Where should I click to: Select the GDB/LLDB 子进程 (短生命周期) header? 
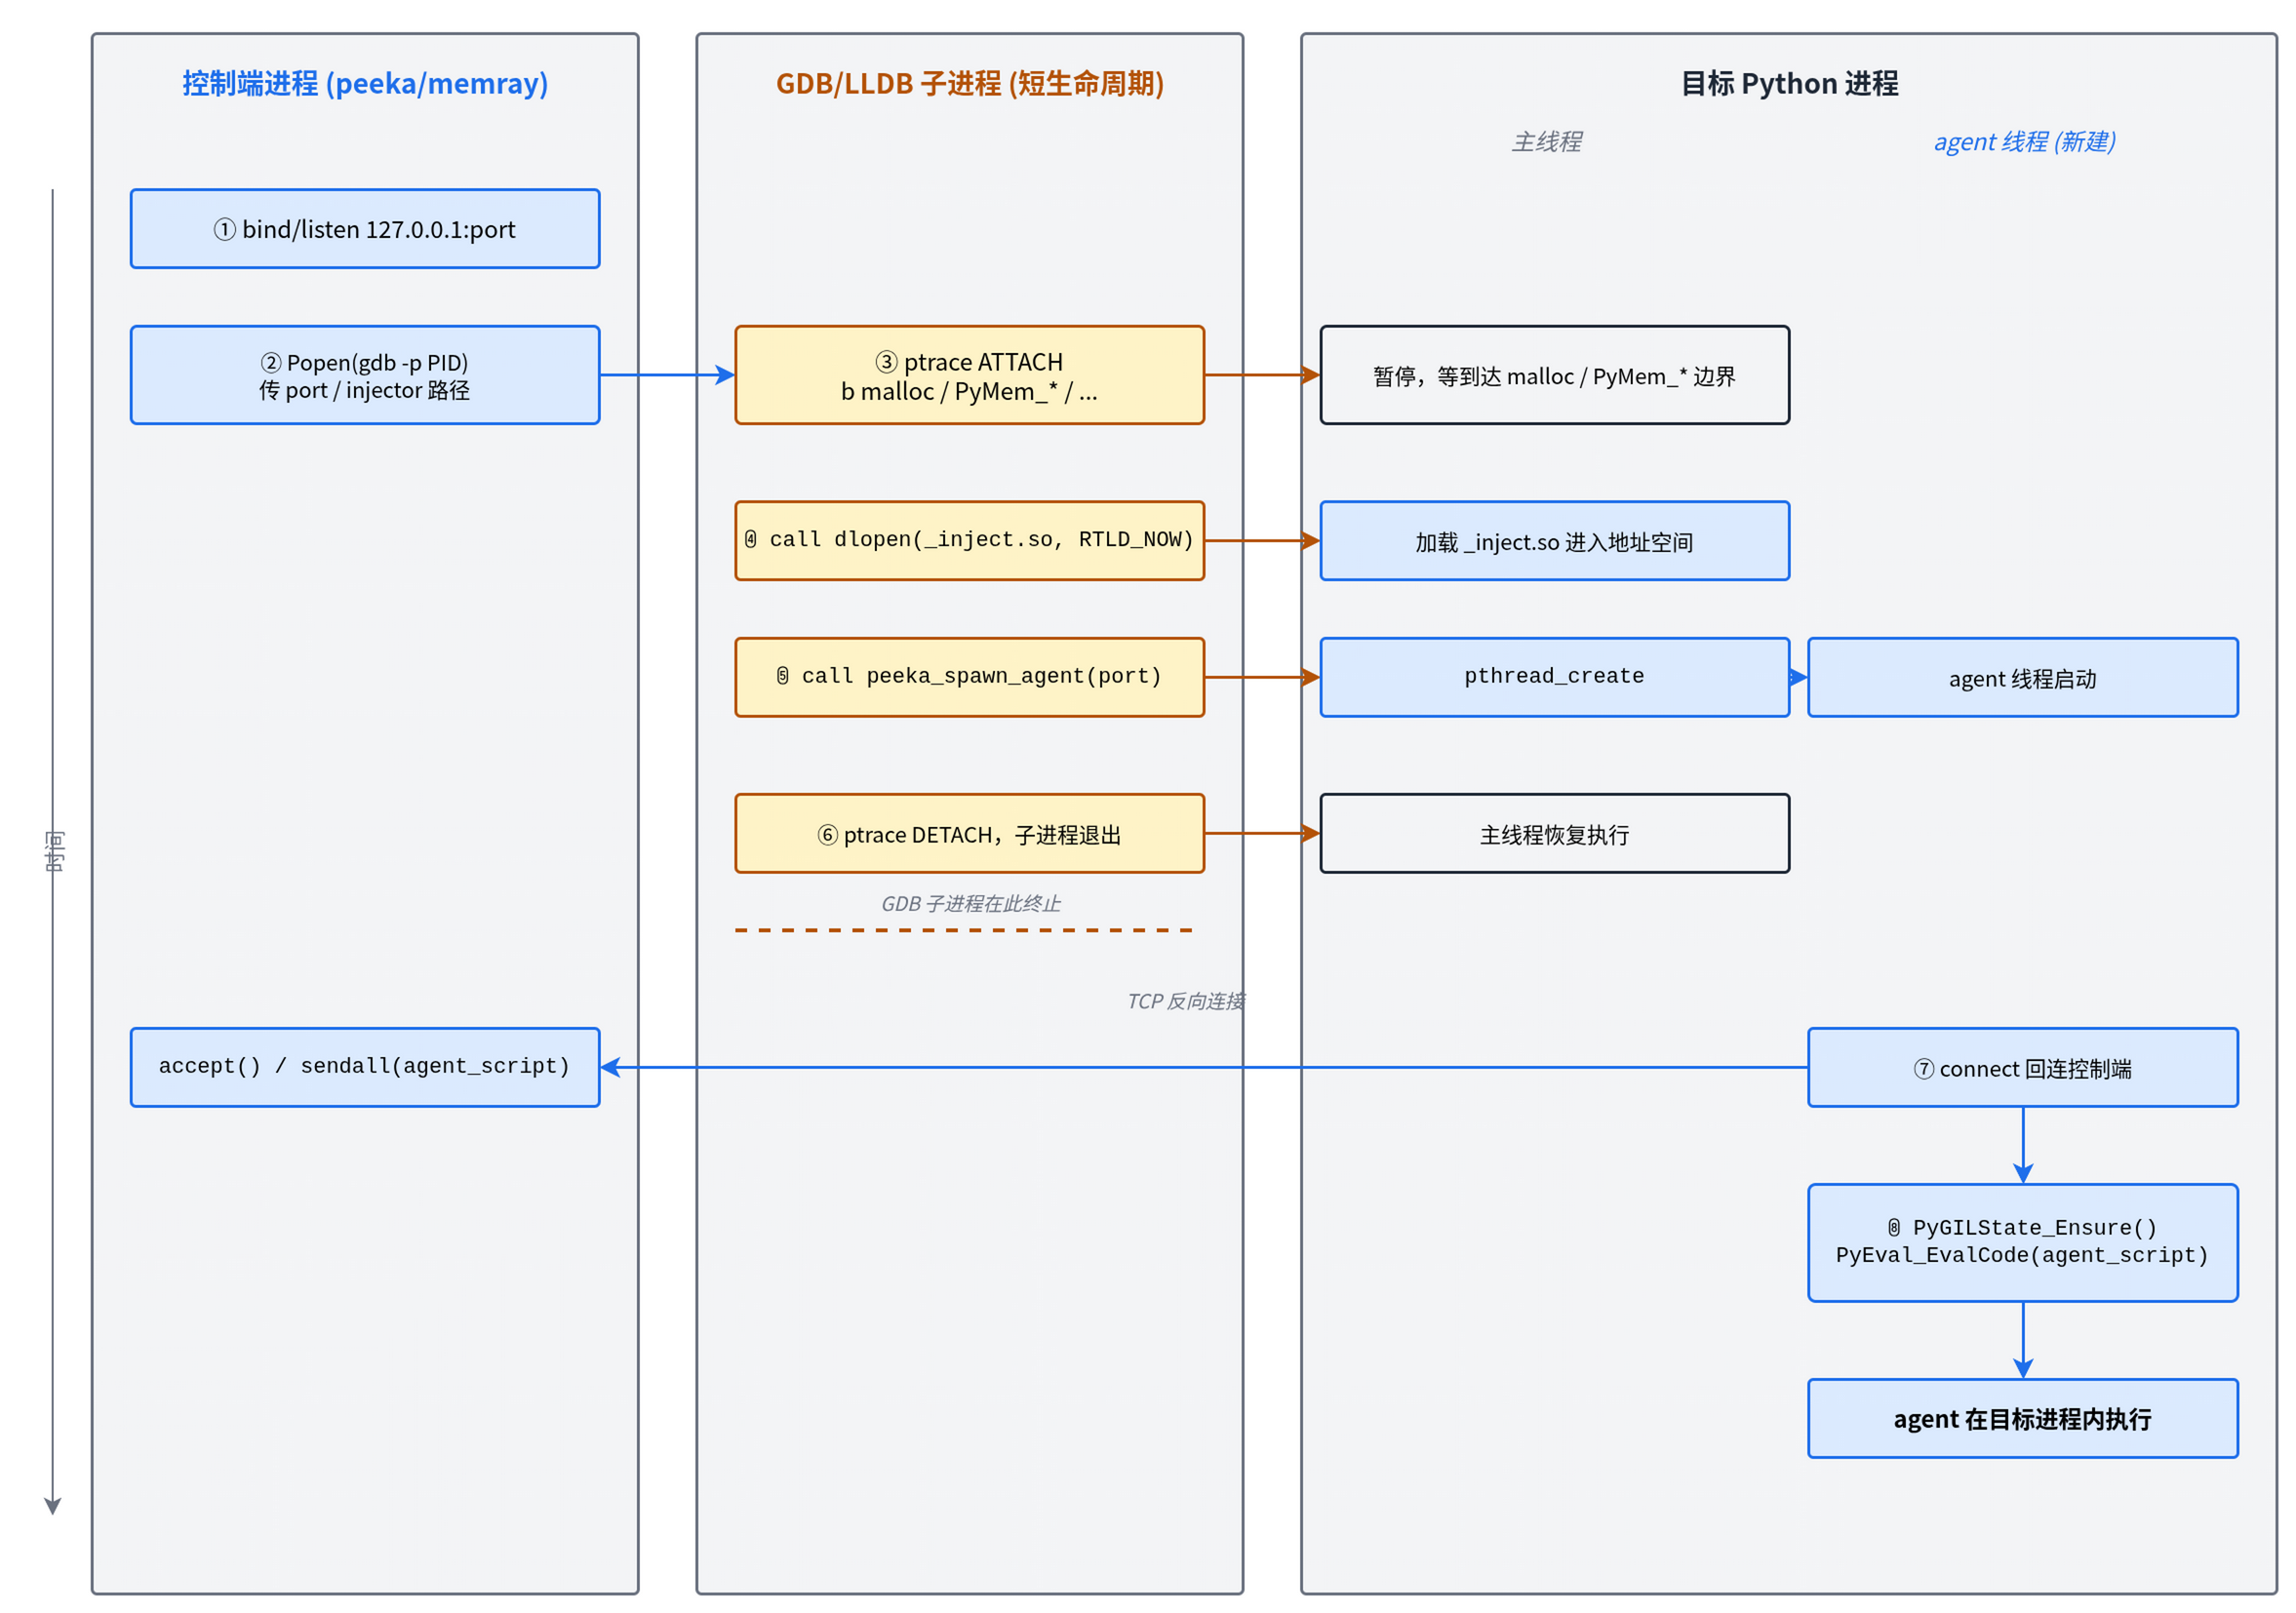coord(969,83)
